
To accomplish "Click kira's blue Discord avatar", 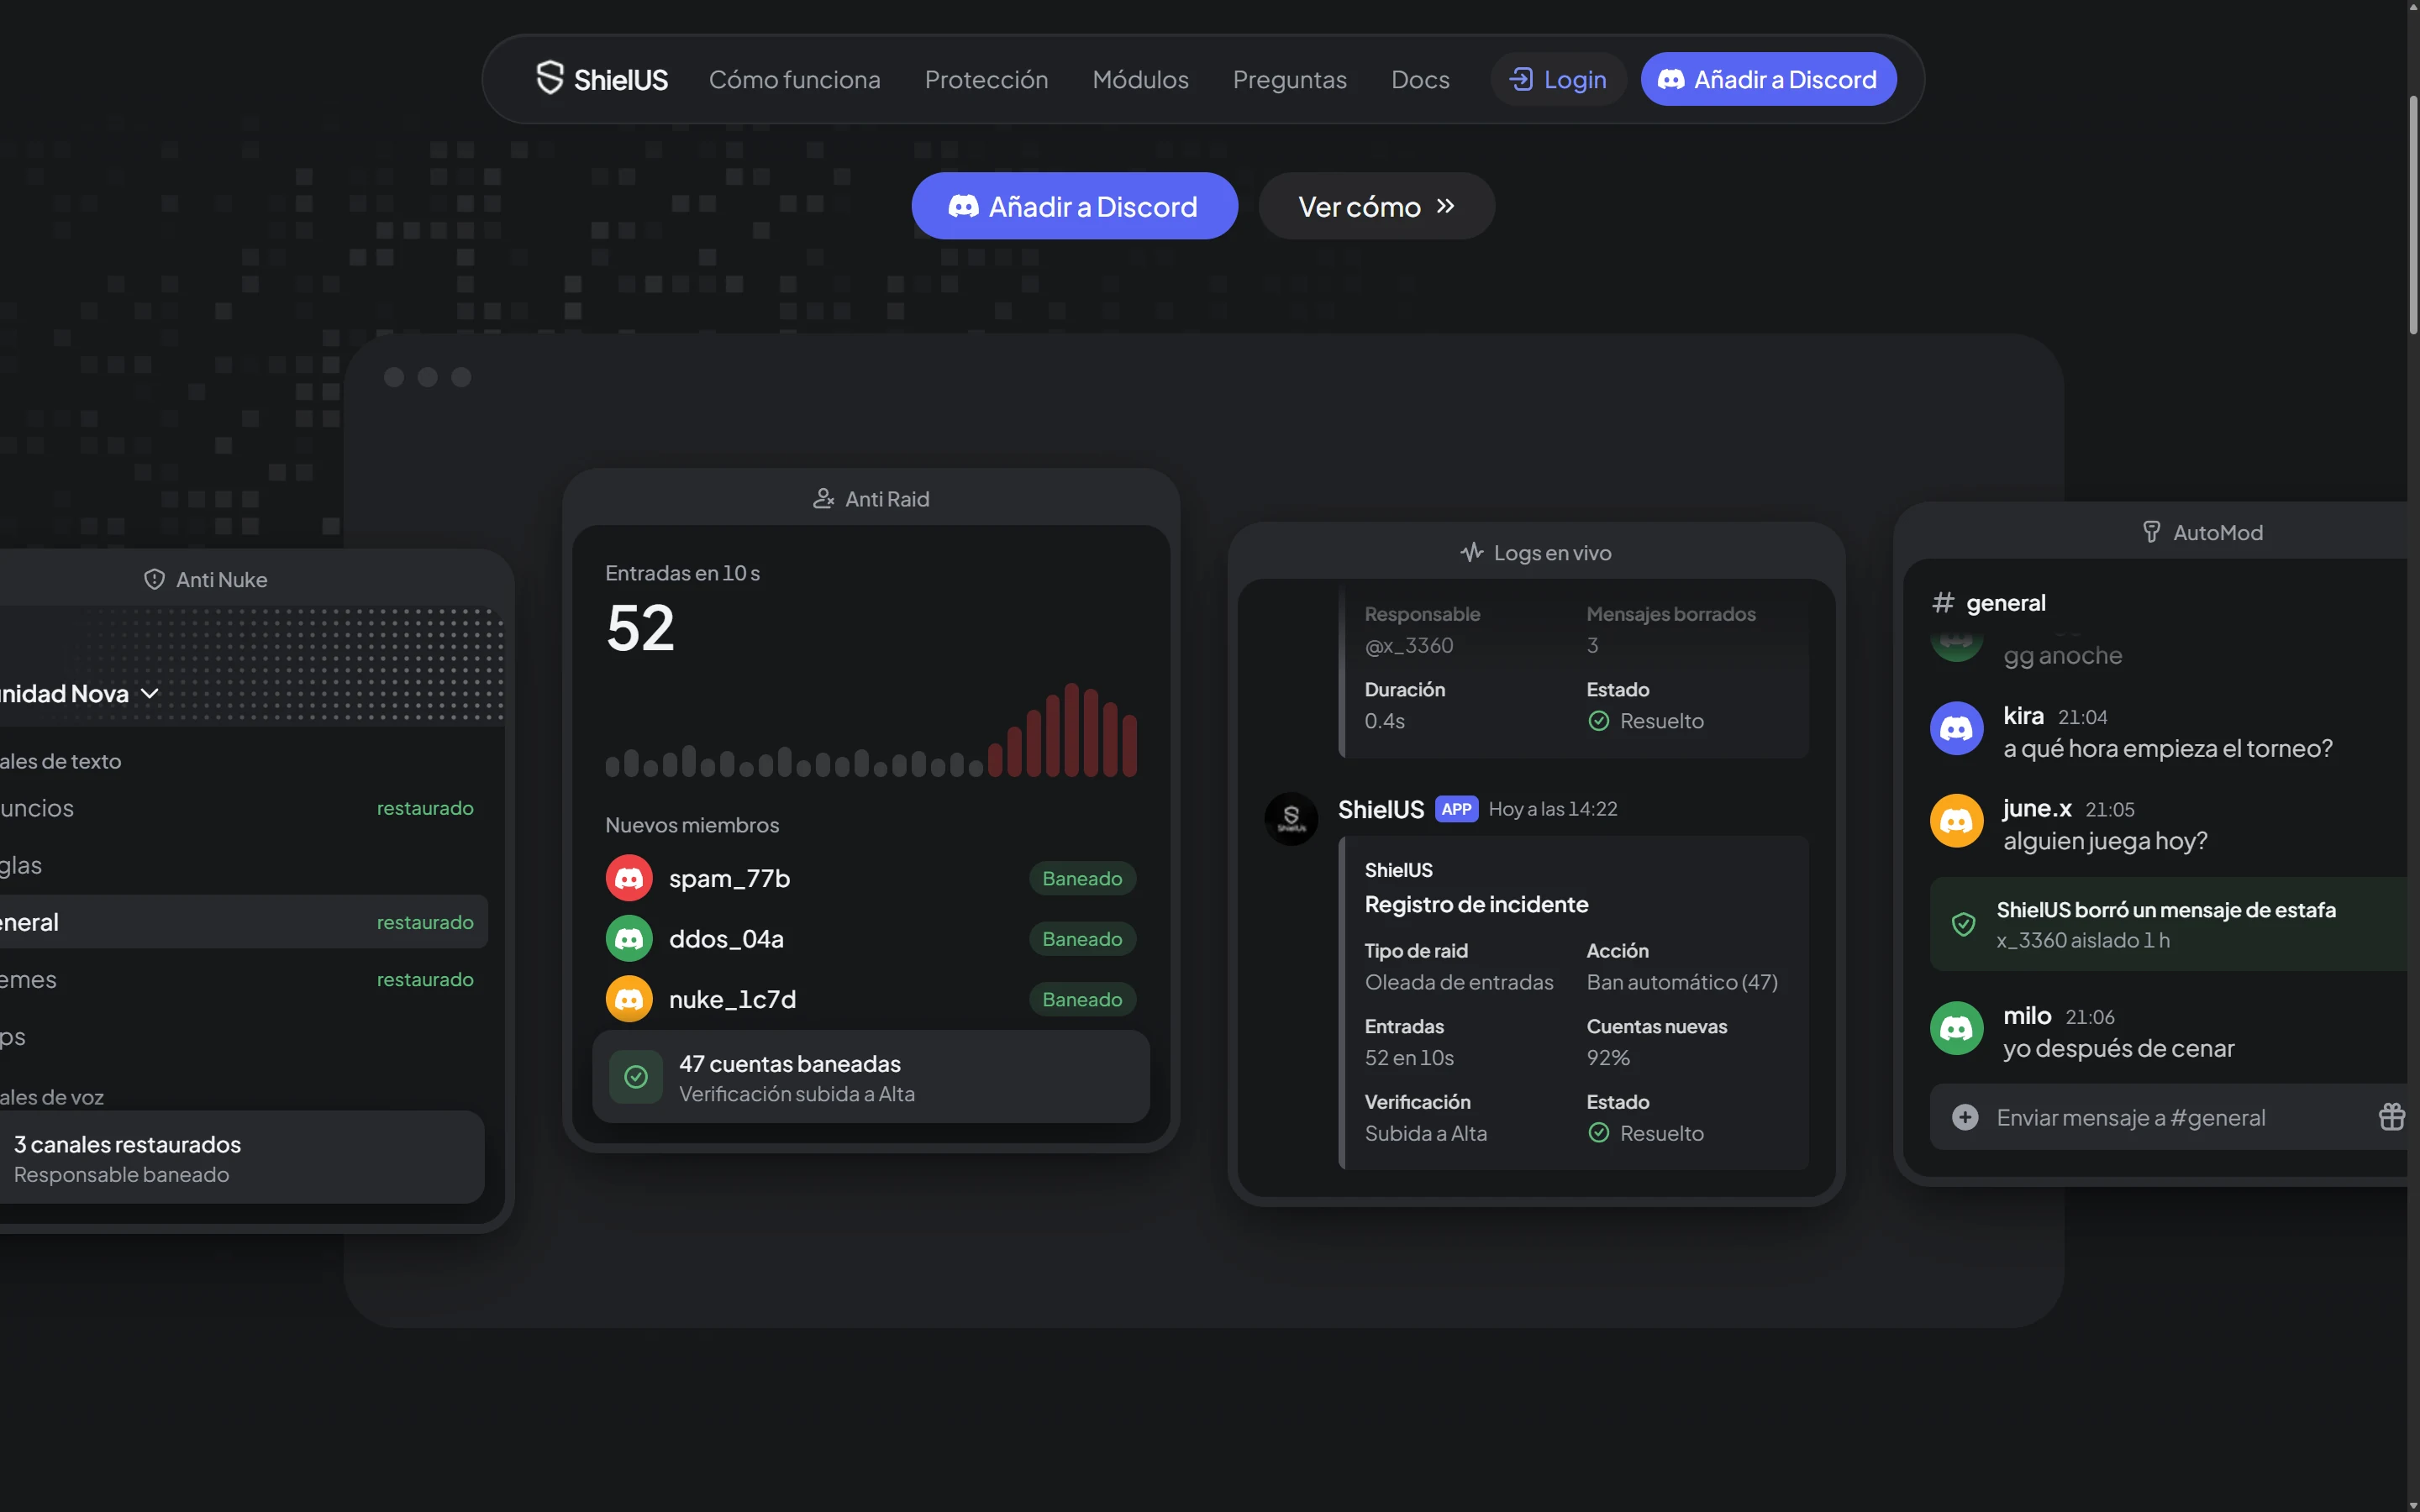I will (x=1956, y=729).
